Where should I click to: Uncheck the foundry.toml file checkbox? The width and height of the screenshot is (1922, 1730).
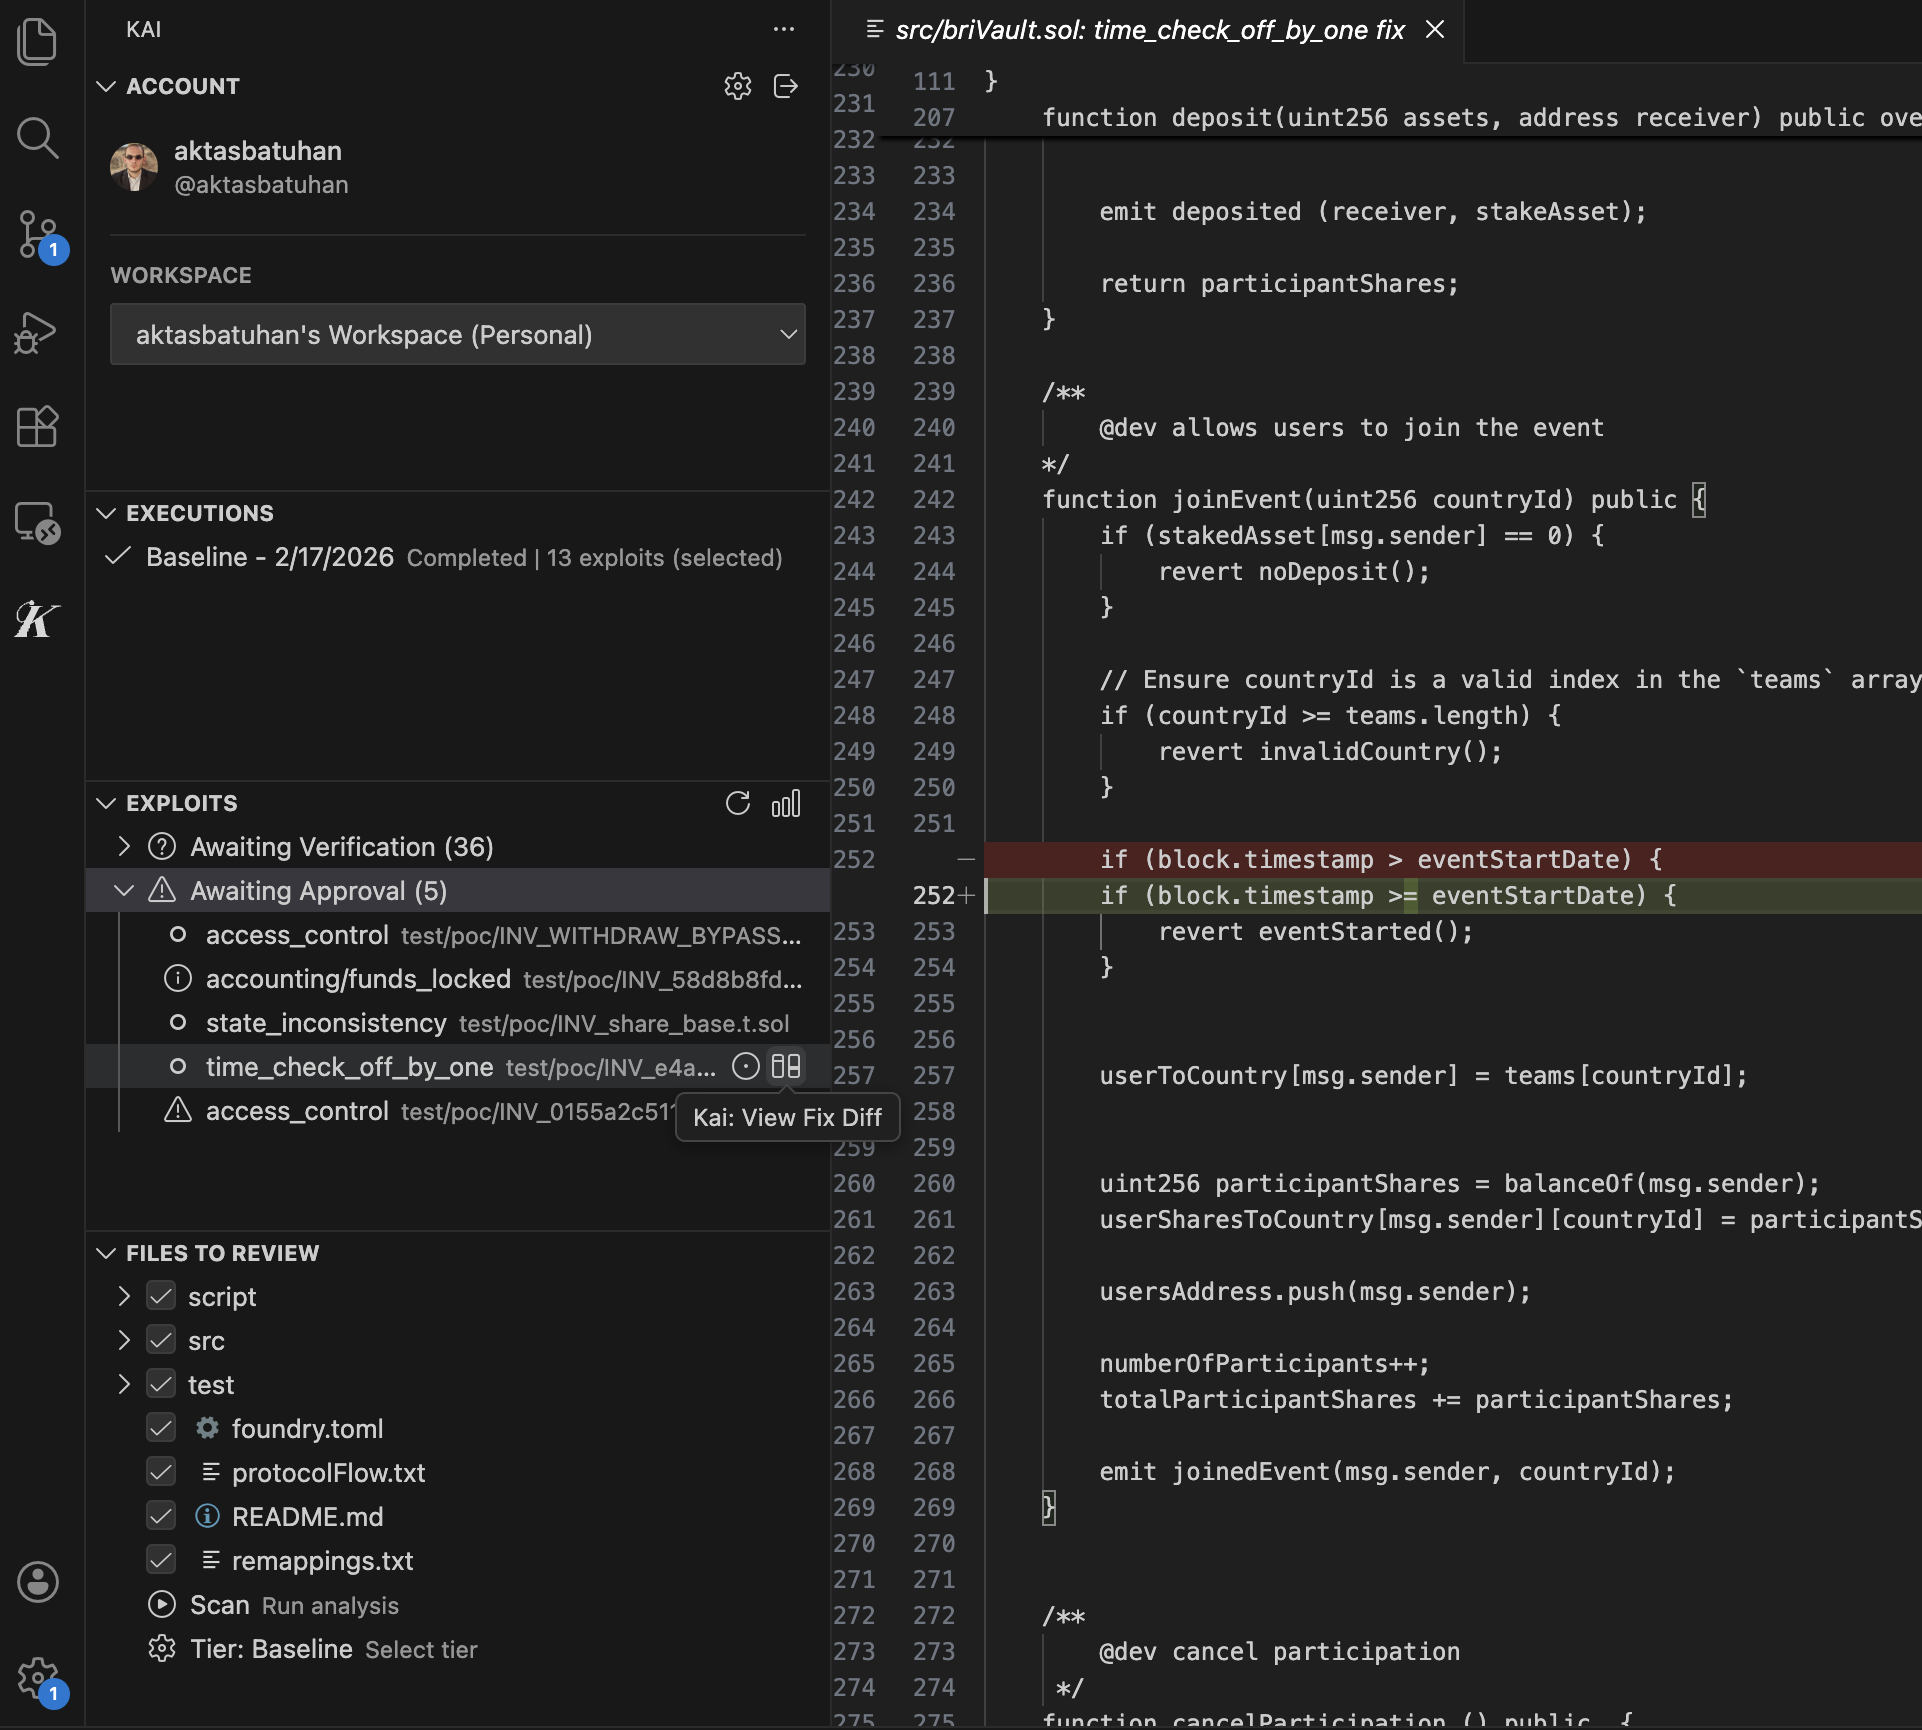point(161,1428)
